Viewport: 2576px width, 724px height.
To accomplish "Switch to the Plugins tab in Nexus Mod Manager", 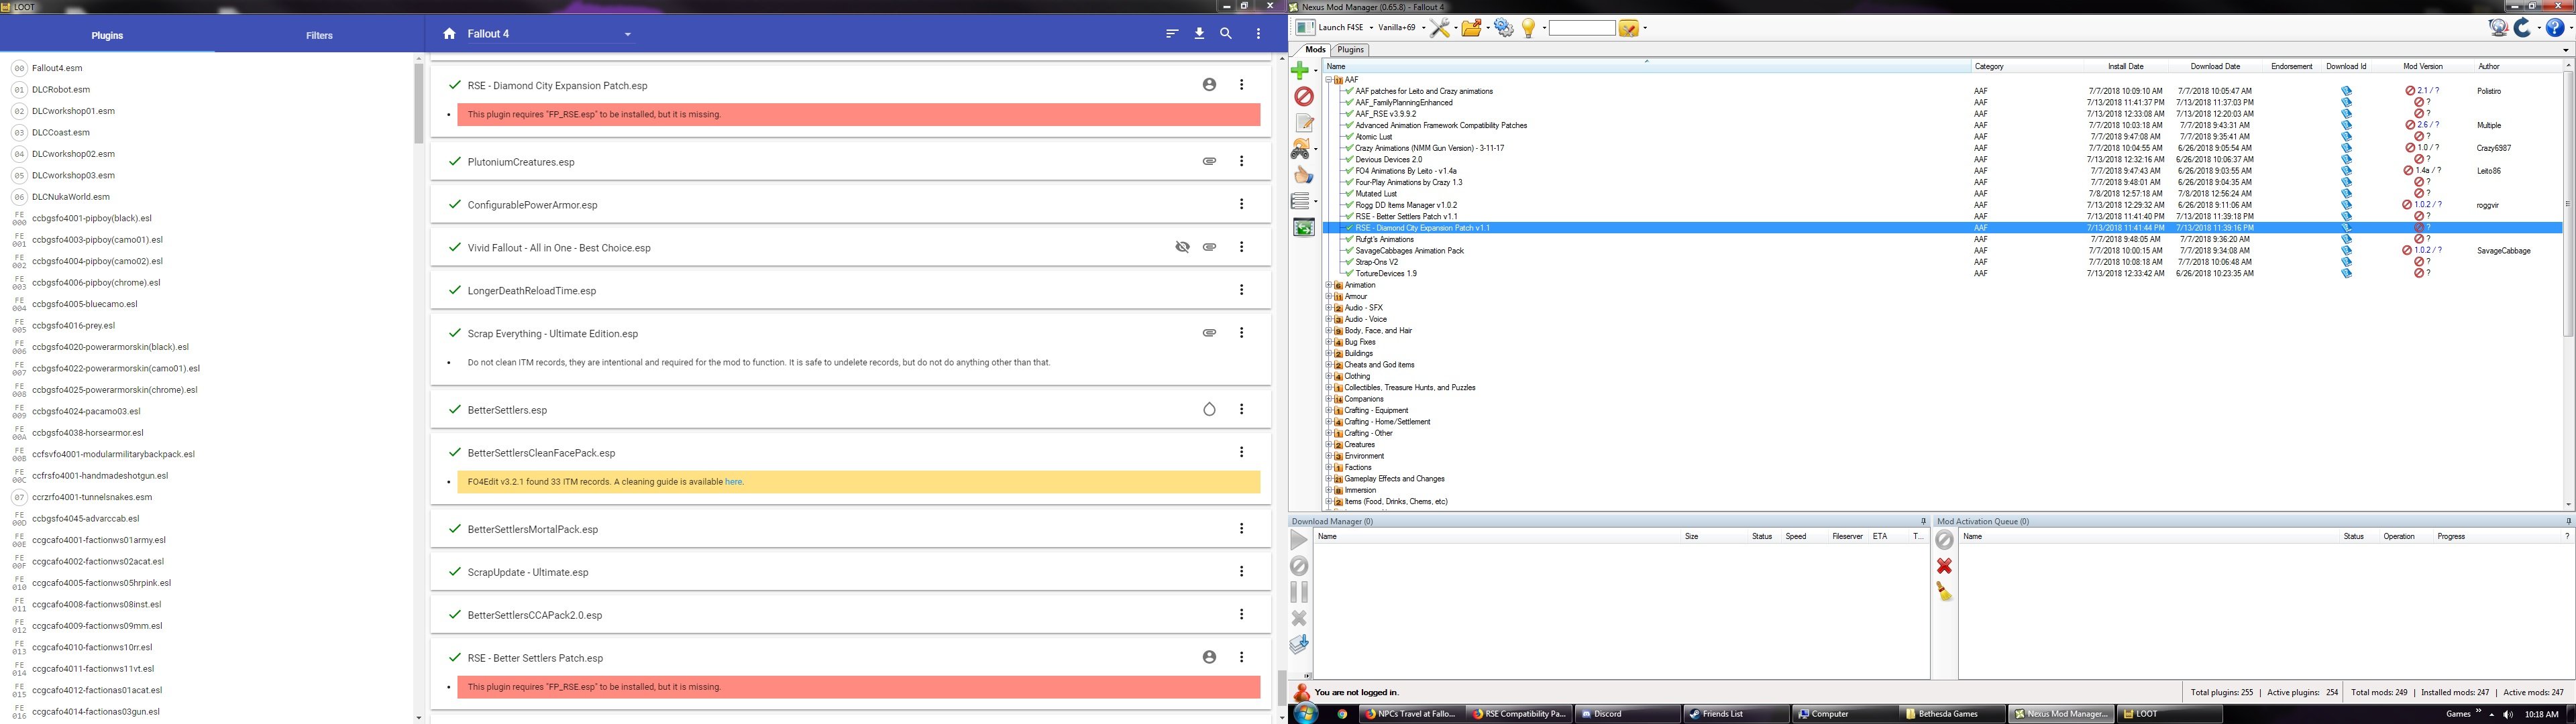I will (1350, 50).
